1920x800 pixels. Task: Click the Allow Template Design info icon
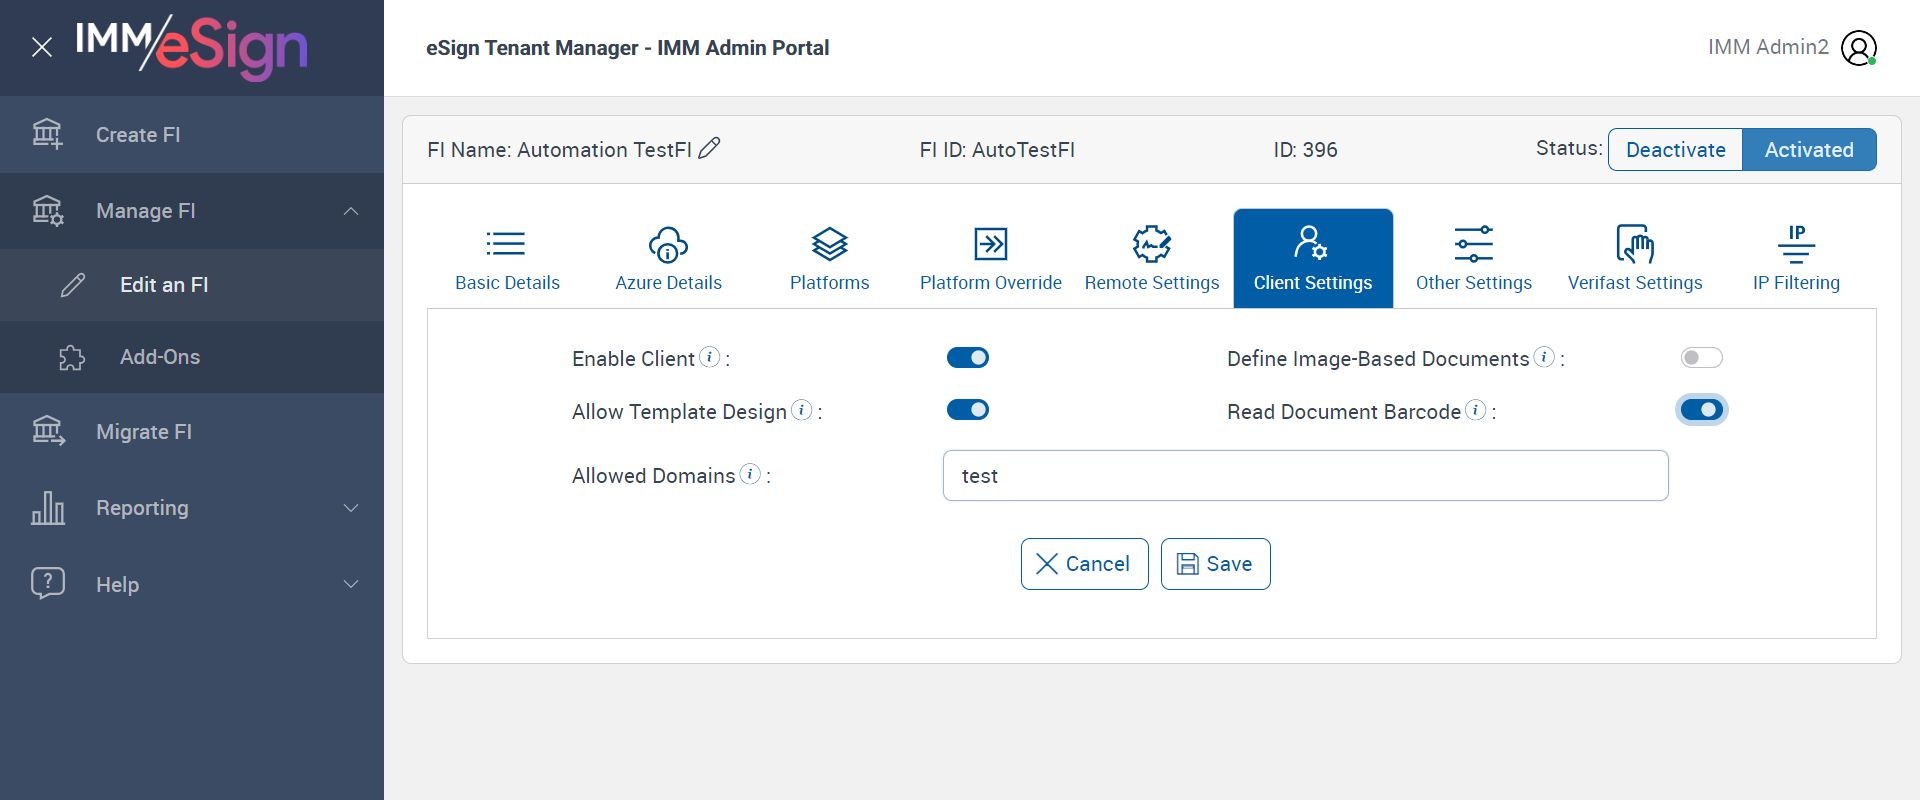(801, 410)
